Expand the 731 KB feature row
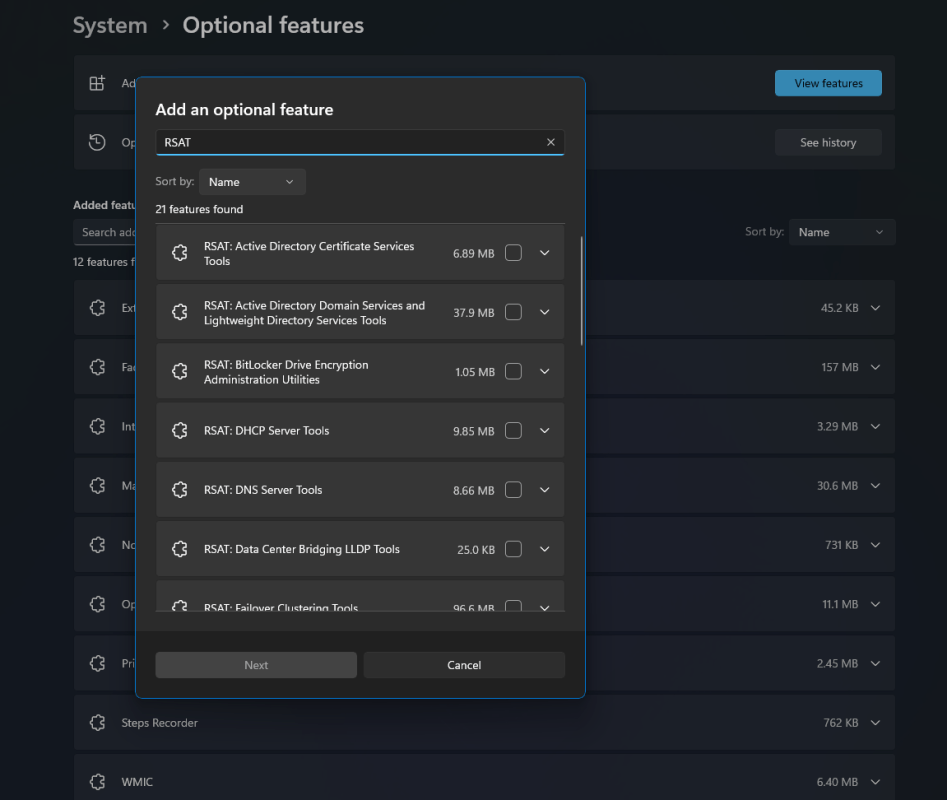This screenshot has width=947, height=800. [875, 545]
